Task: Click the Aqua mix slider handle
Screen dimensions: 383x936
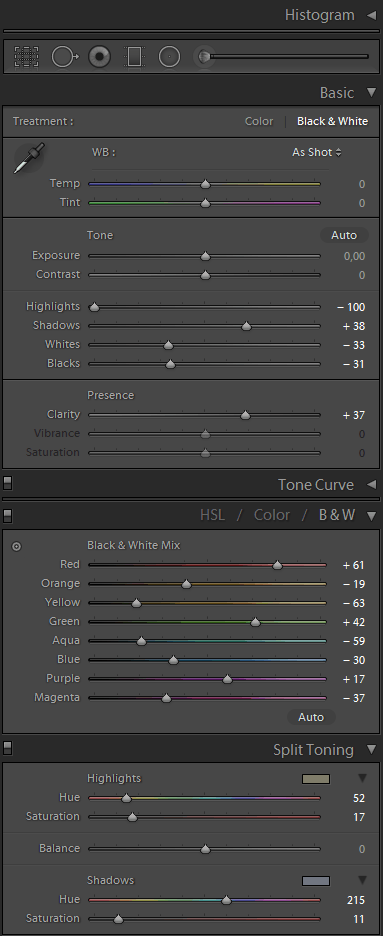Action: [x=141, y=641]
